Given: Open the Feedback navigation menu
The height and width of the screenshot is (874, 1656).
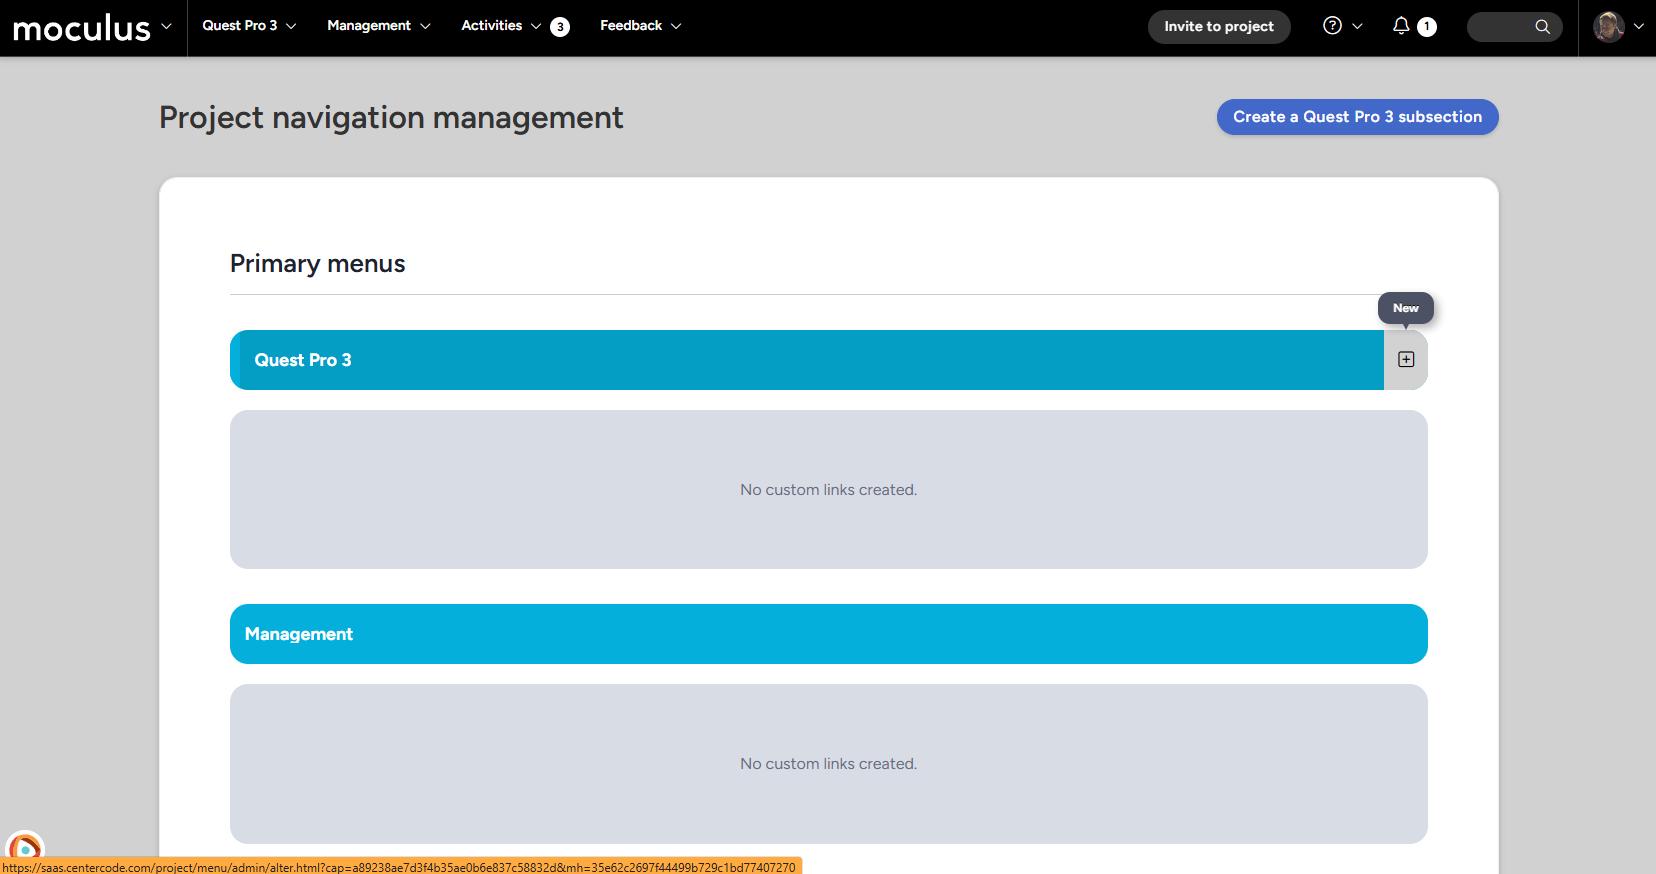Looking at the screenshot, I should click(640, 26).
